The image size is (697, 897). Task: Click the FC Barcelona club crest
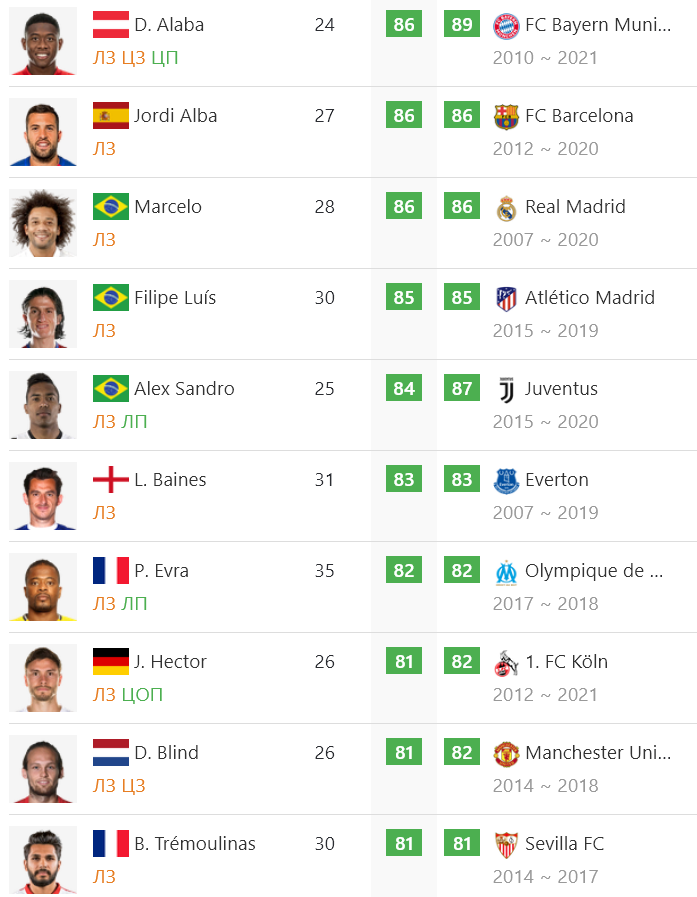click(x=506, y=117)
